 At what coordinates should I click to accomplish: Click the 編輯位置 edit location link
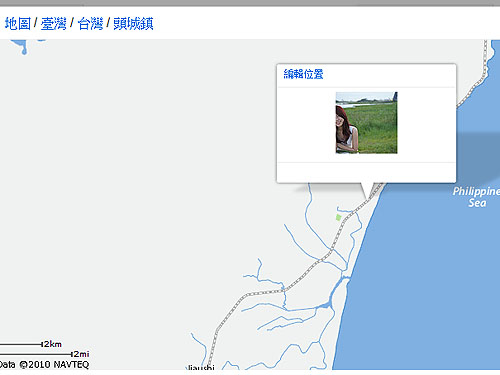tap(303, 74)
